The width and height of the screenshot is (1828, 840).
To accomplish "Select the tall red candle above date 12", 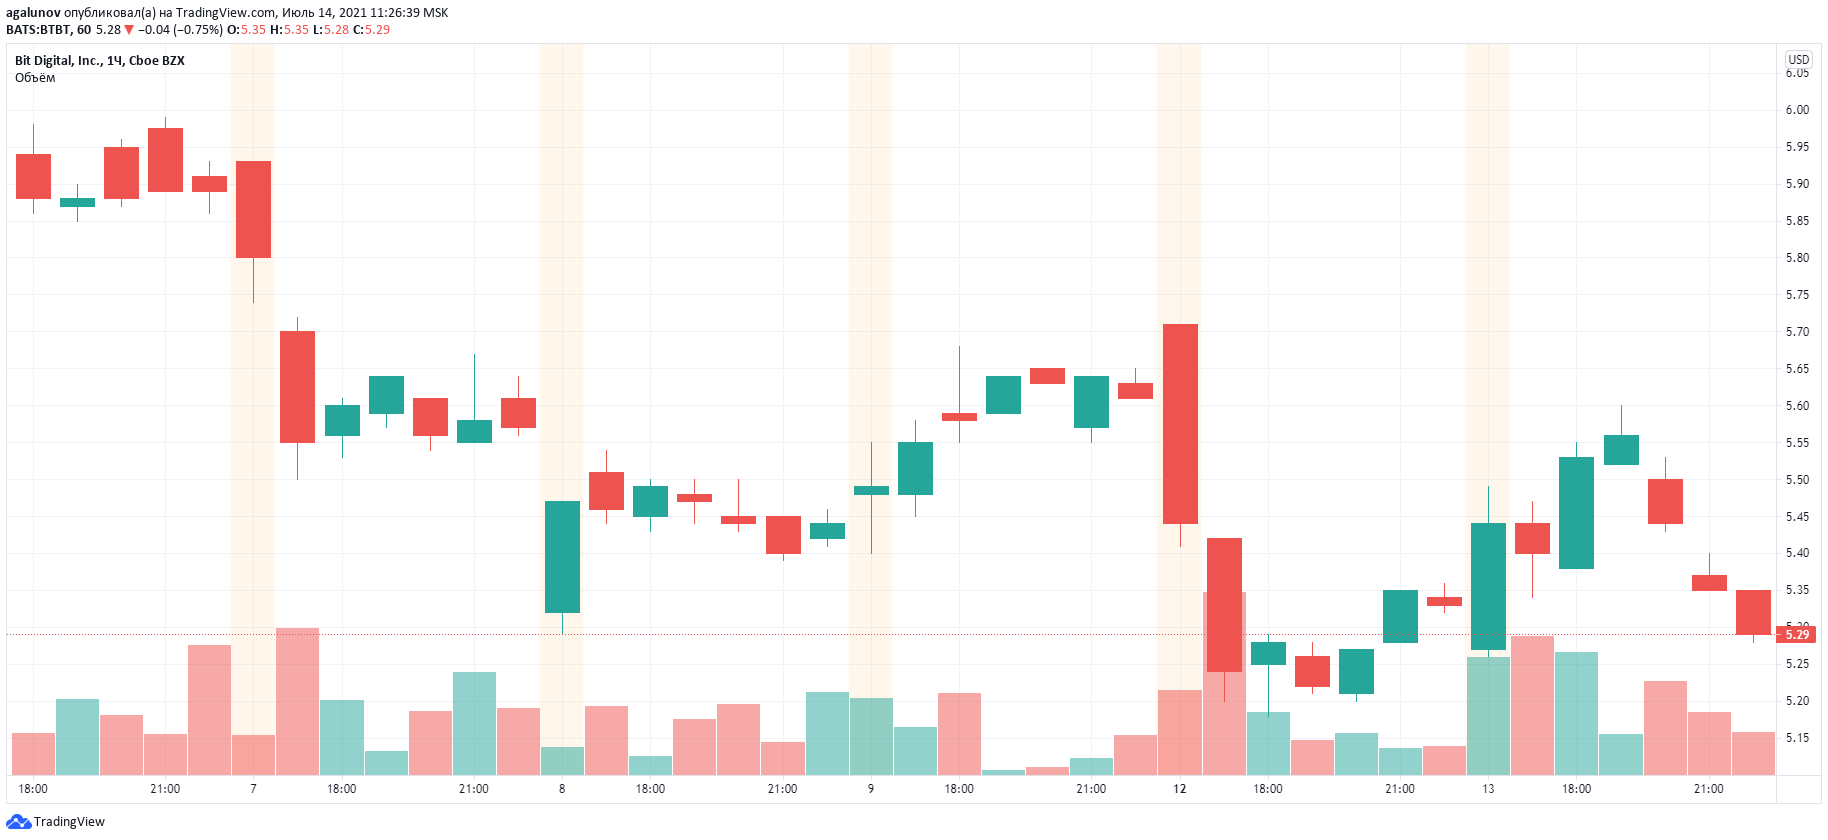I will [1180, 423].
